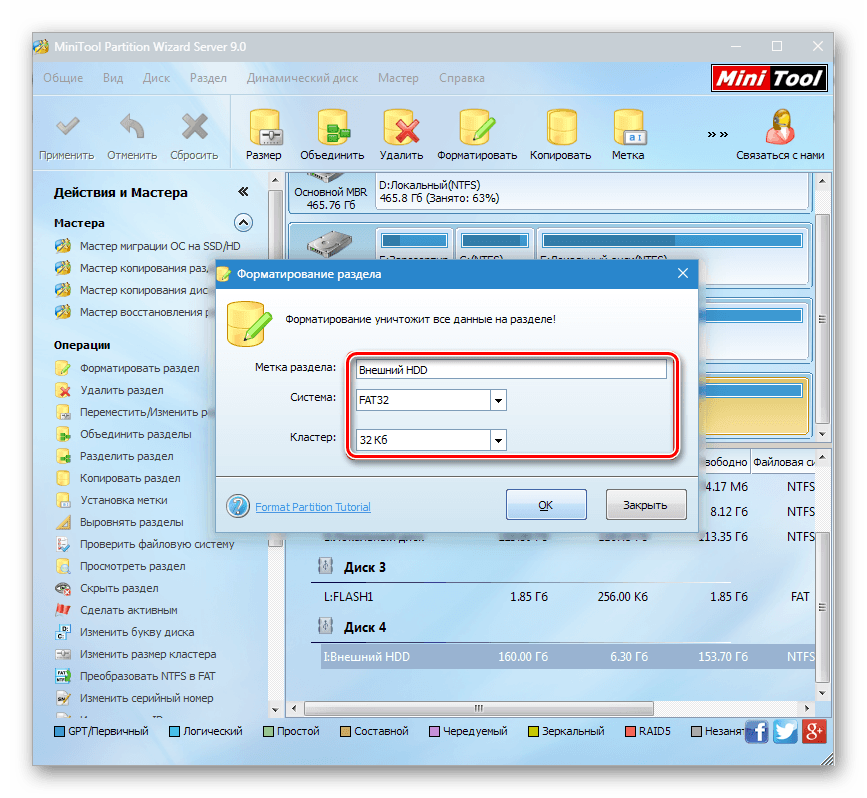Viewport: 867px width, 798px height.
Task: Collapse the Действия и Мастера panel
Action: point(243,192)
